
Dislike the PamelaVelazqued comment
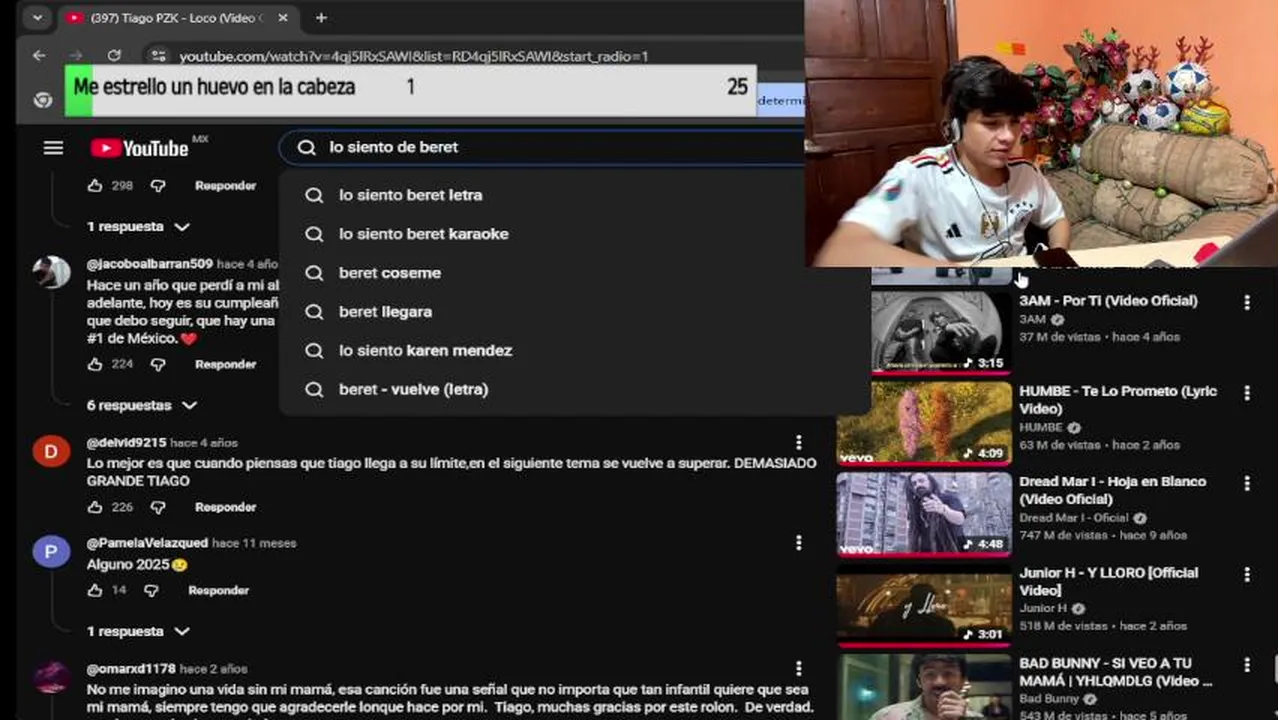pos(151,591)
